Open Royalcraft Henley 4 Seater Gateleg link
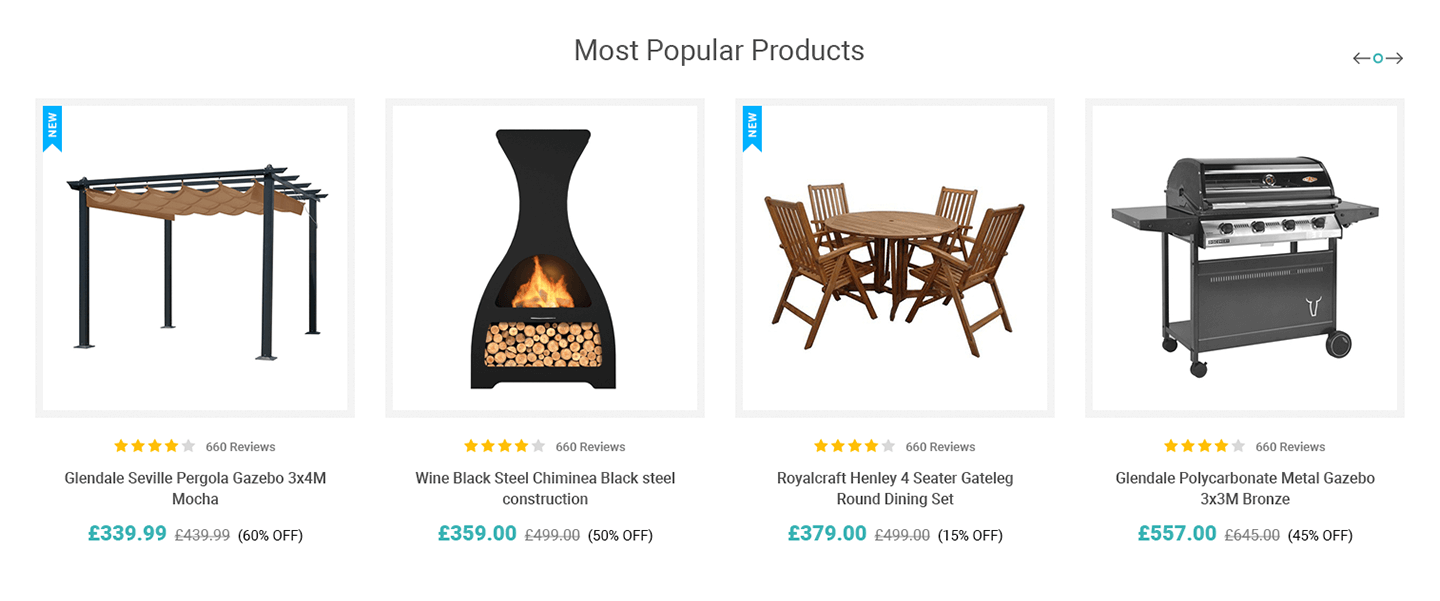The width and height of the screenshot is (1440, 601). pos(895,488)
